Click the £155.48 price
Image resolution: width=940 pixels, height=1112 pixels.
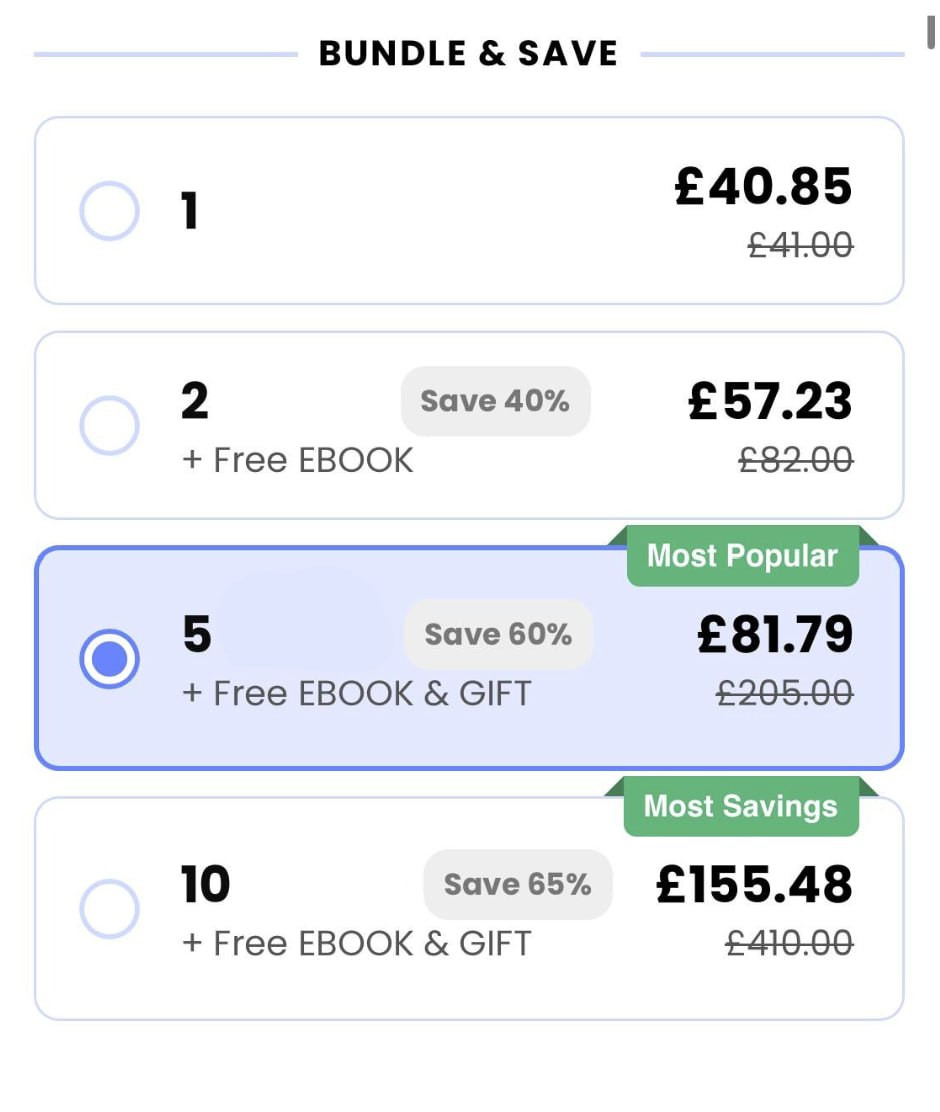pyautogui.click(x=754, y=884)
